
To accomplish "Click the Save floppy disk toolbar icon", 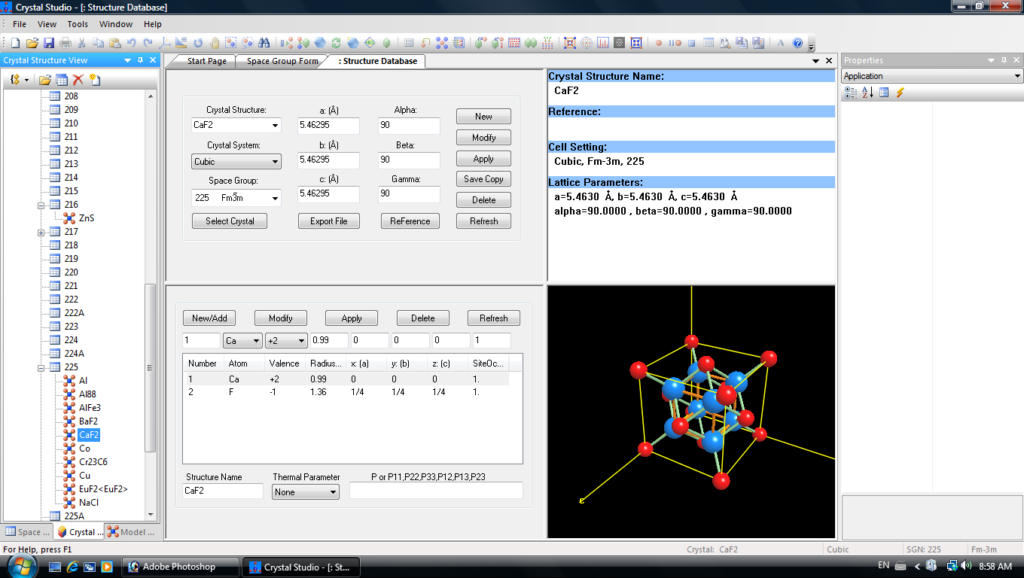I will pyautogui.click(x=48, y=43).
